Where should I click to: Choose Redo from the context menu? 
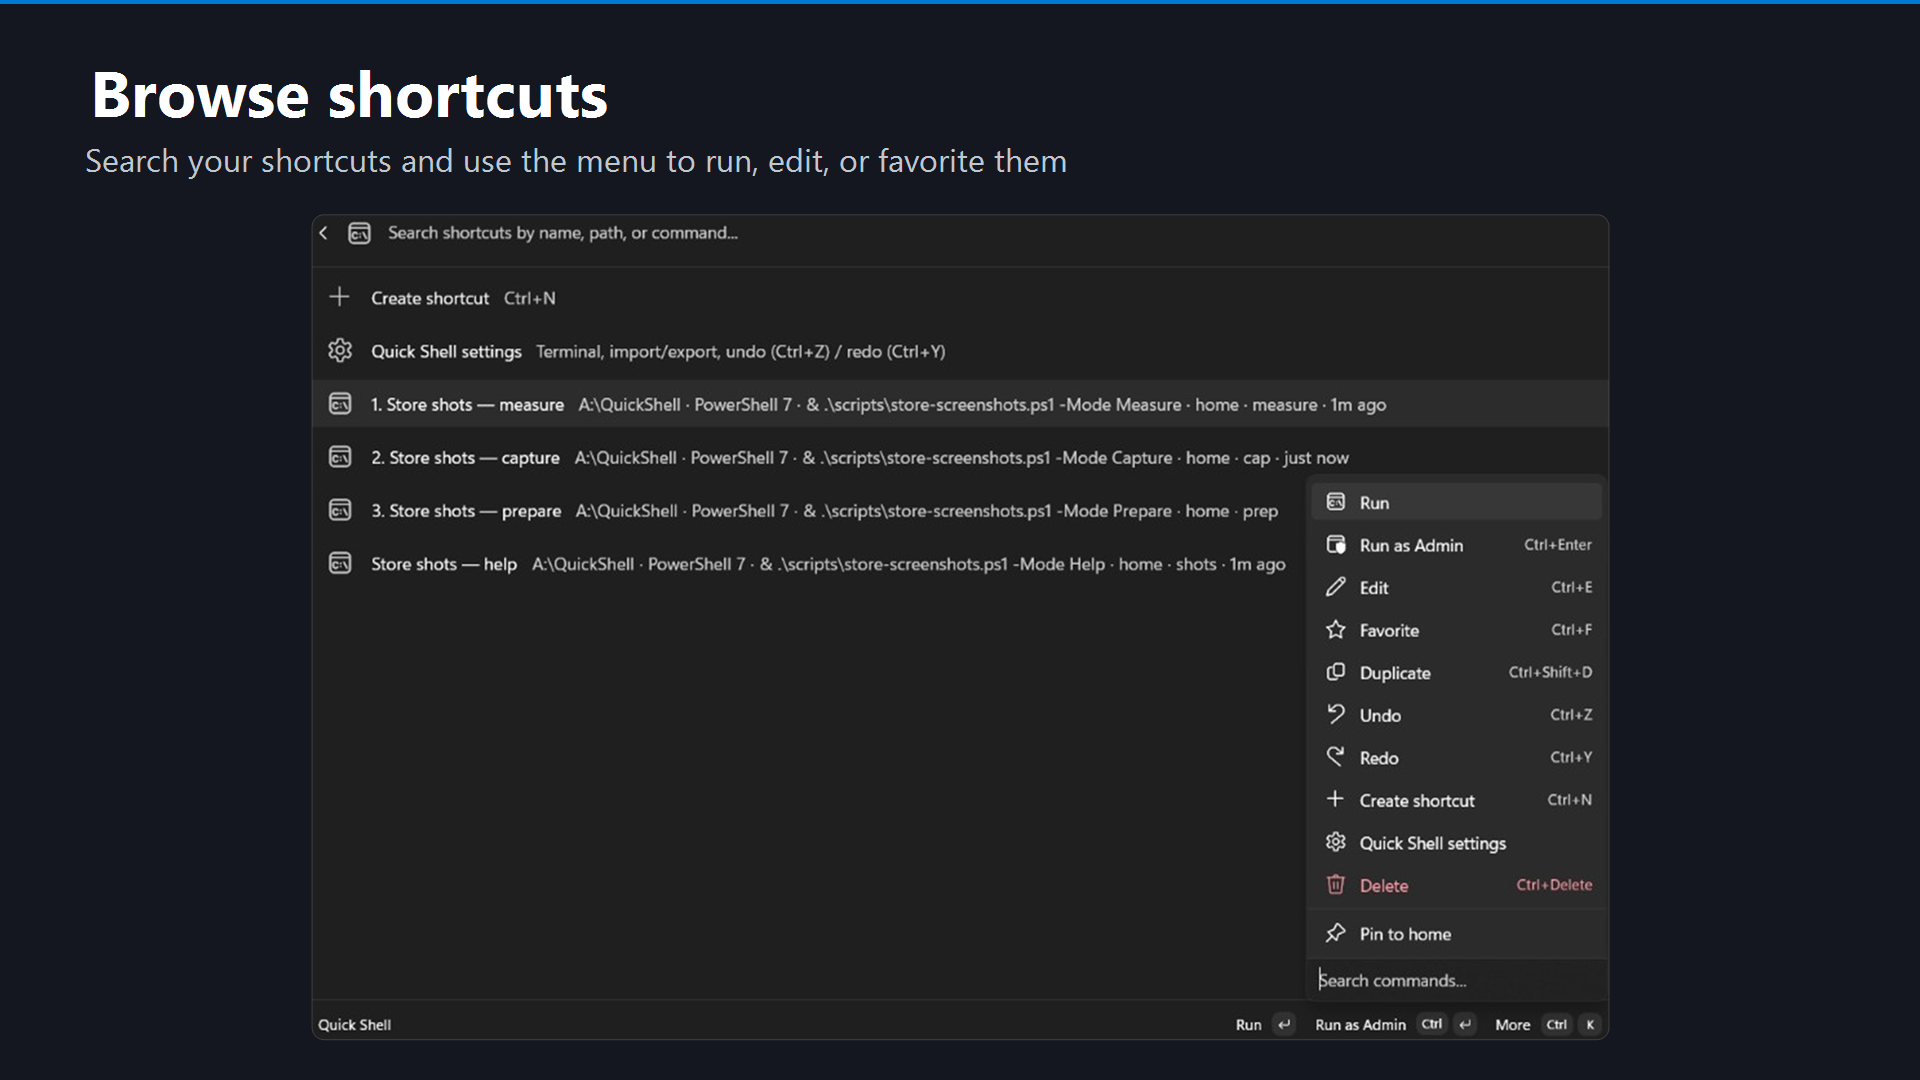1457,758
